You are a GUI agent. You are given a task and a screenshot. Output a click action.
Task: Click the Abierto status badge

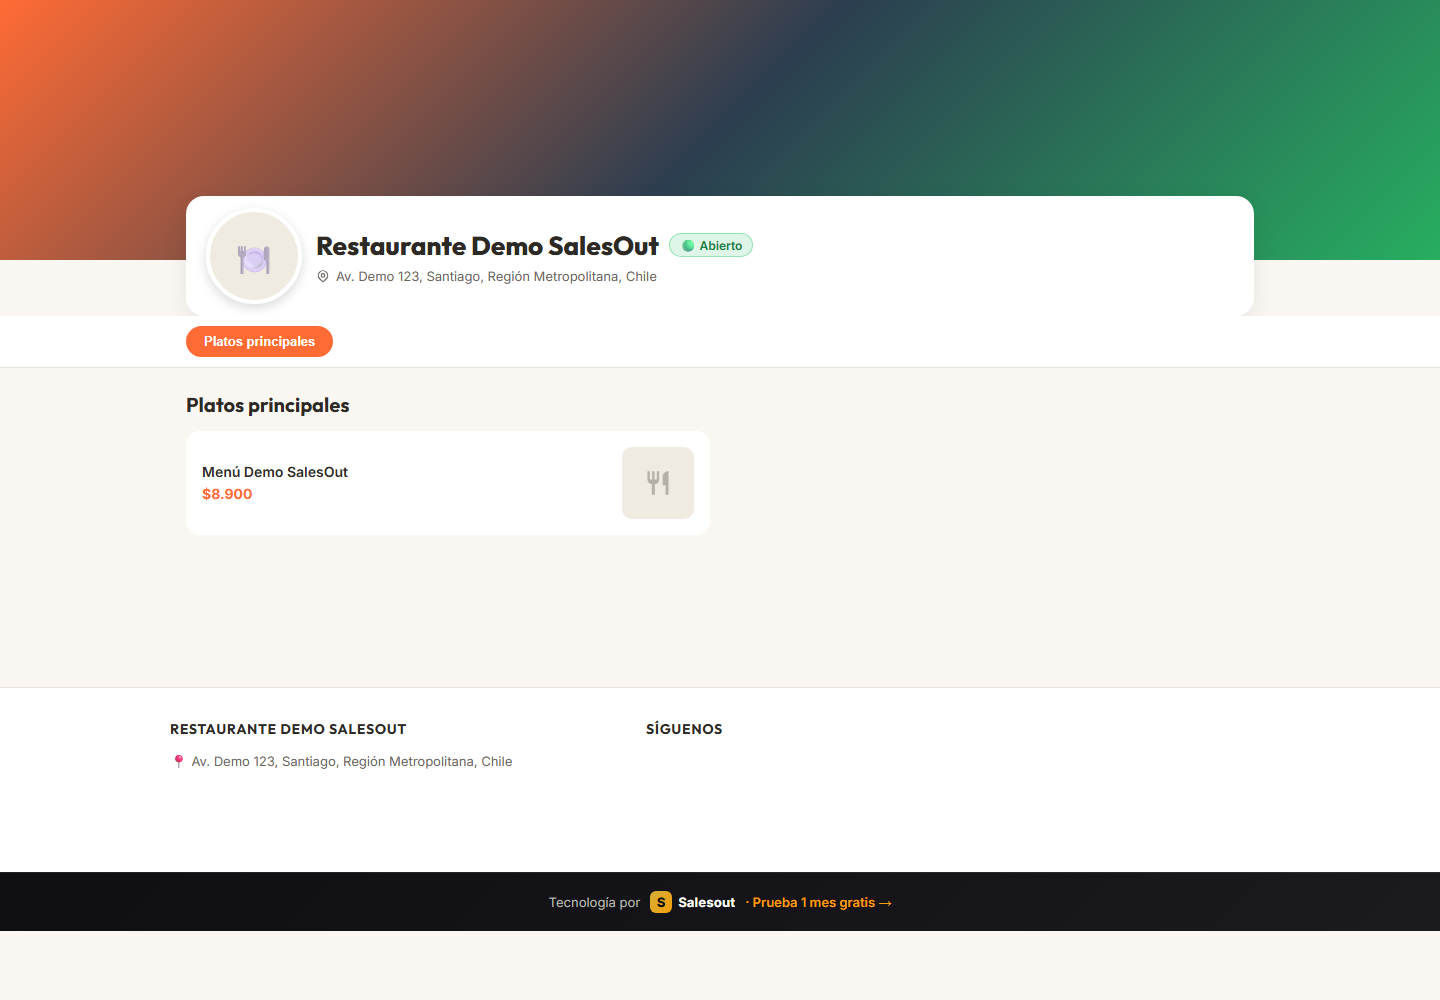711,246
